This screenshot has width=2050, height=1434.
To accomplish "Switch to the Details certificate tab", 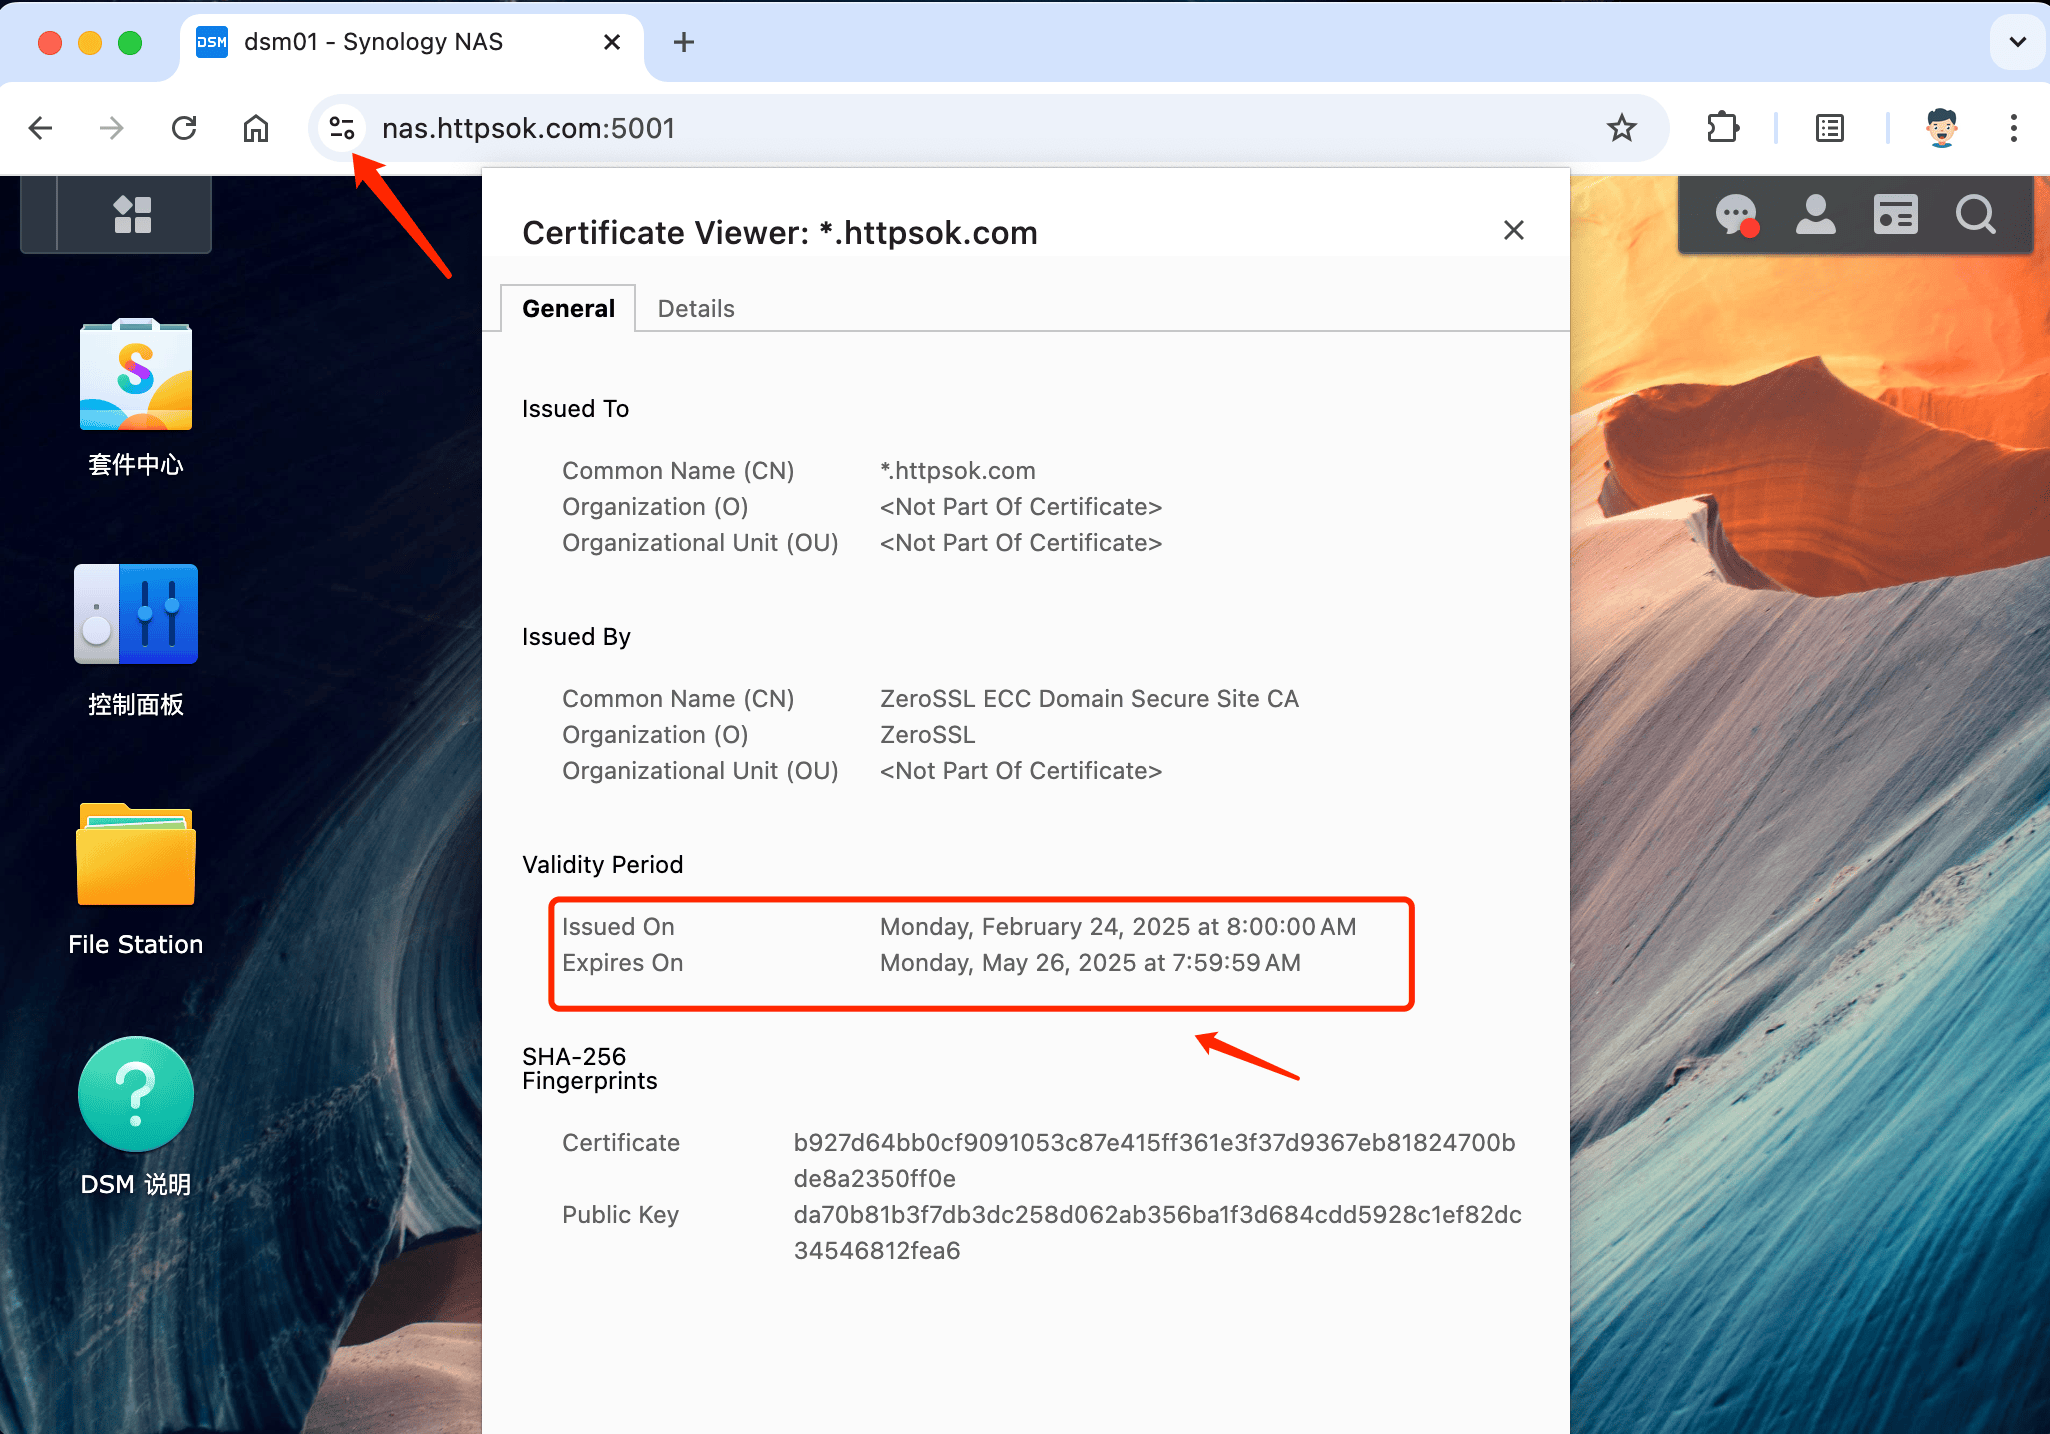I will point(696,308).
